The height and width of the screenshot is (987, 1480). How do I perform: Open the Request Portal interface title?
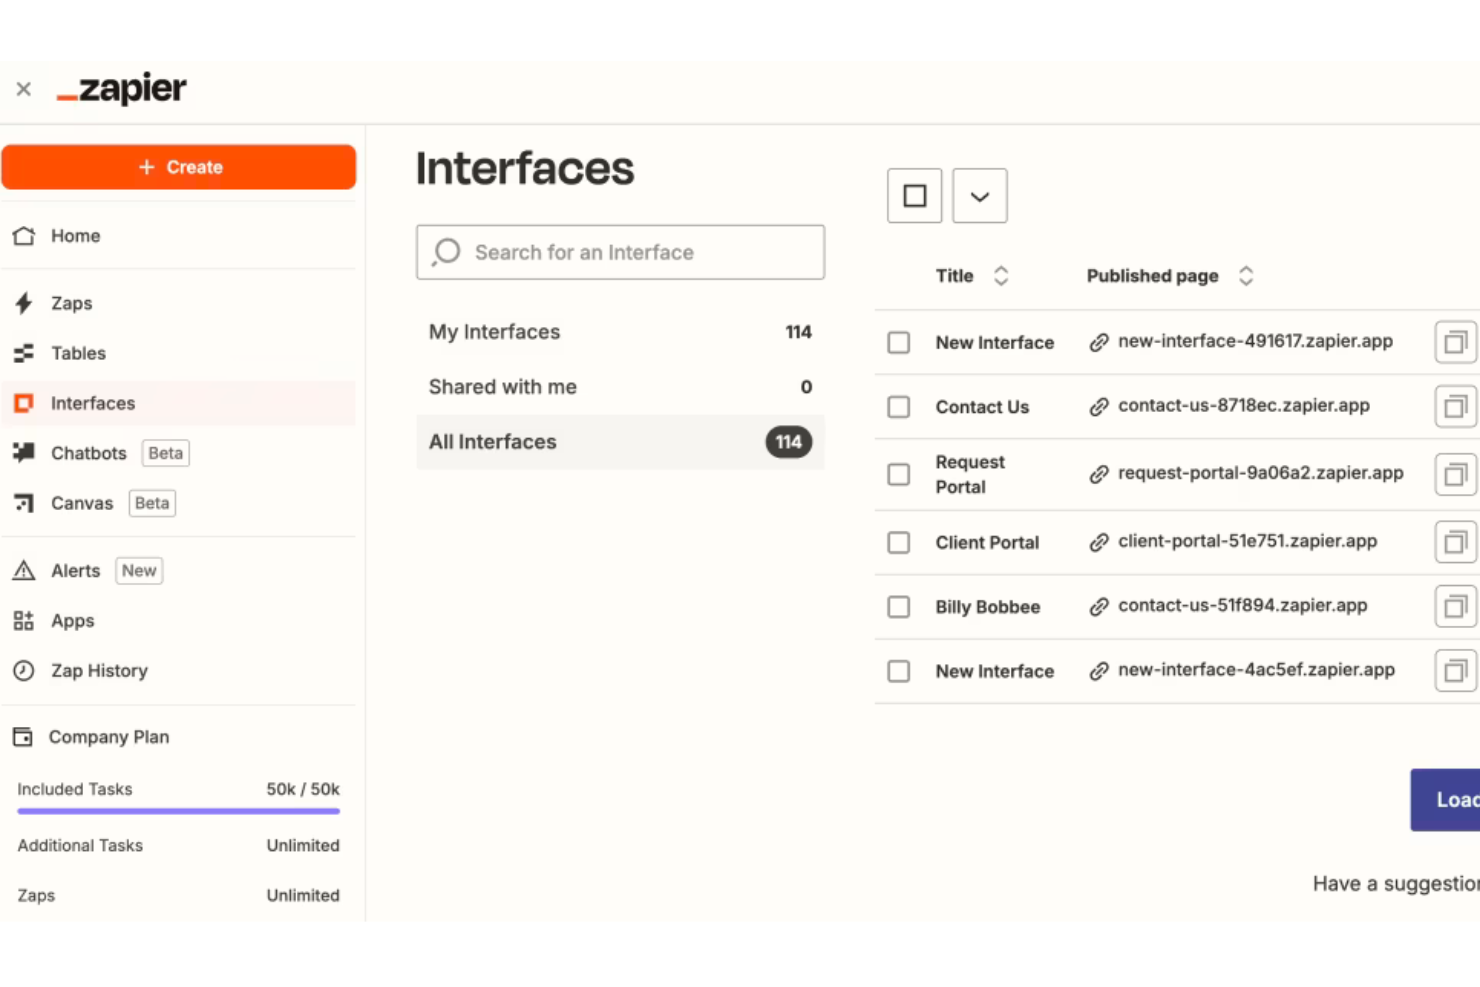970,474
